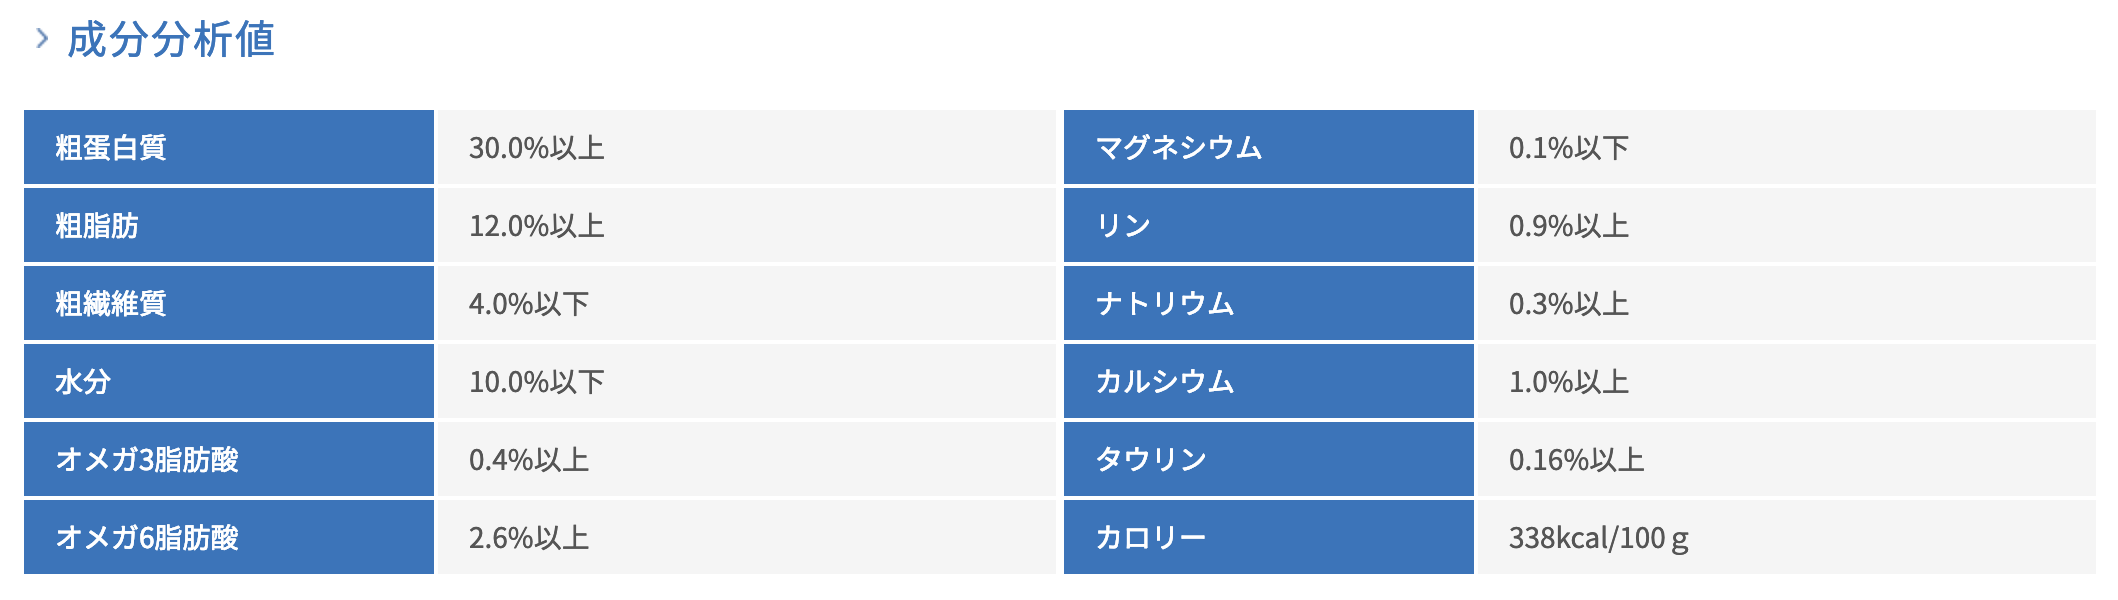Select the オメガ6脂肪酸 label
Viewport: 2118px width, 600px height.
(x=147, y=538)
